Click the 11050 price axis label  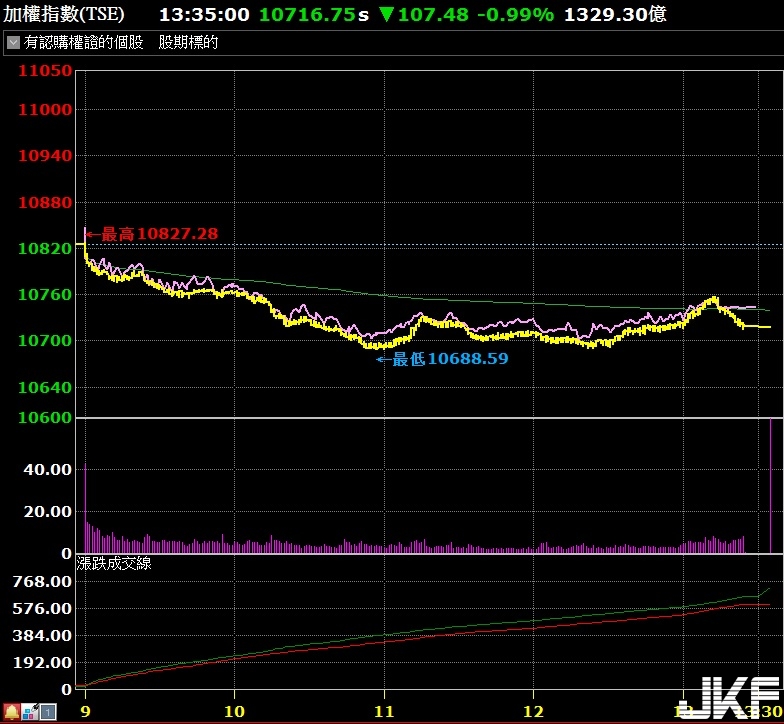tap(45, 70)
